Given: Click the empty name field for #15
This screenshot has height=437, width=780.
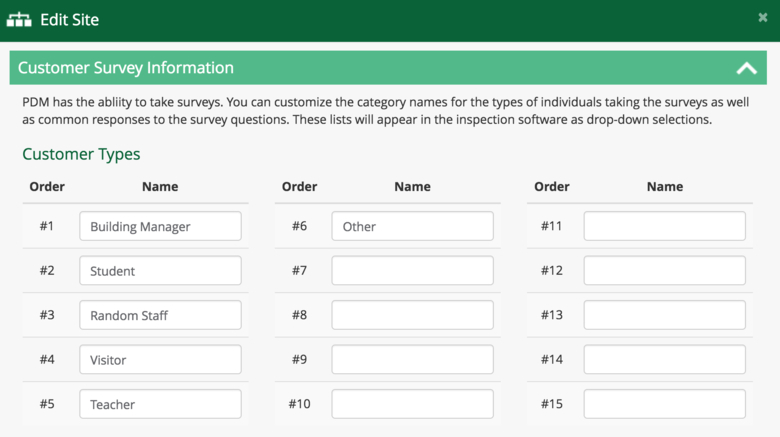Looking at the screenshot, I should [664, 404].
